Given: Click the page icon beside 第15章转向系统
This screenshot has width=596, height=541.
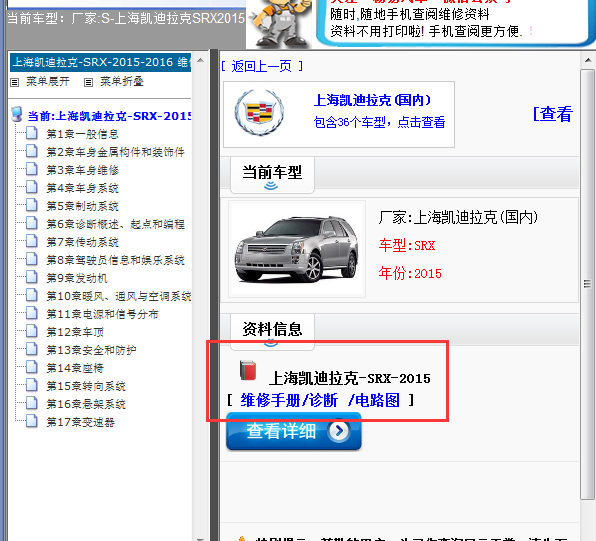Looking at the screenshot, I should pyautogui.click(x=32, y=386).
